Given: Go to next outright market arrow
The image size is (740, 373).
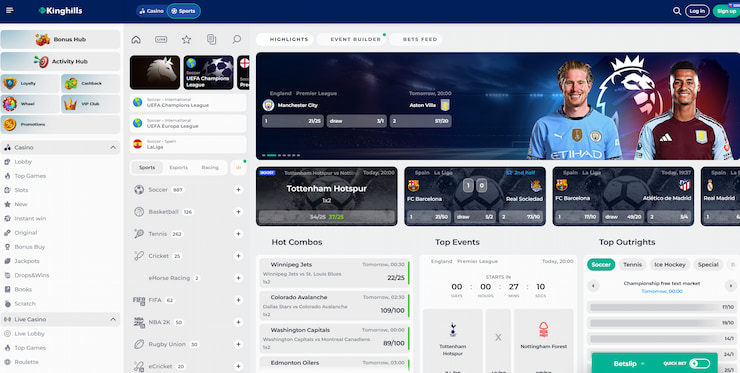Looking at the screenshot, I should click(731, 286).
